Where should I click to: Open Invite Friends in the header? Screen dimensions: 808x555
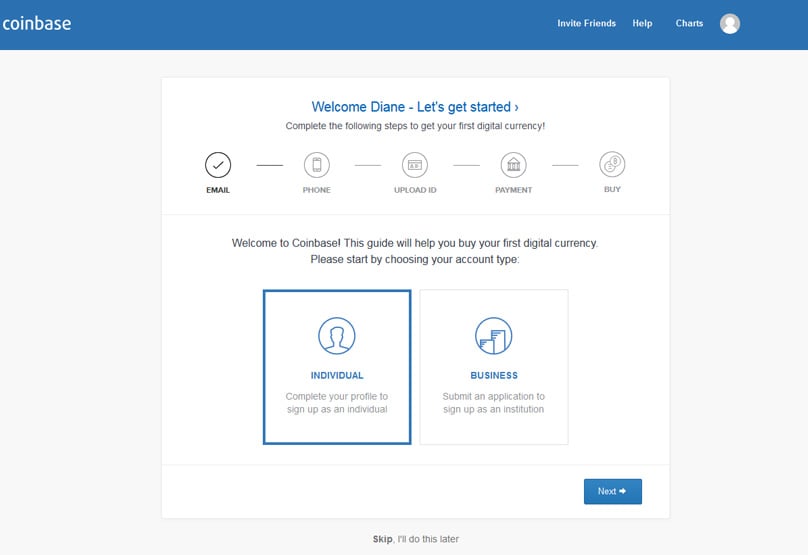tap(586, 23)
